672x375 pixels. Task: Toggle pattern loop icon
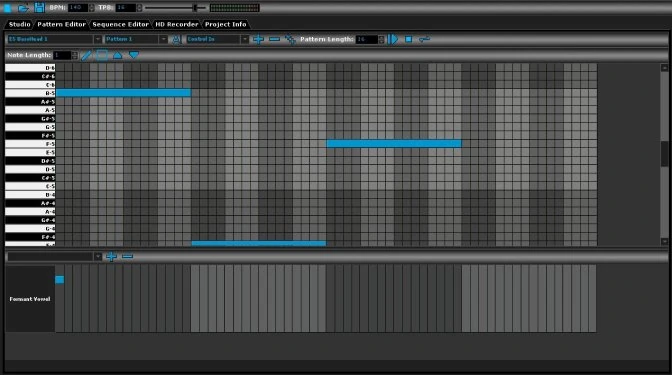tap(424, 39)
